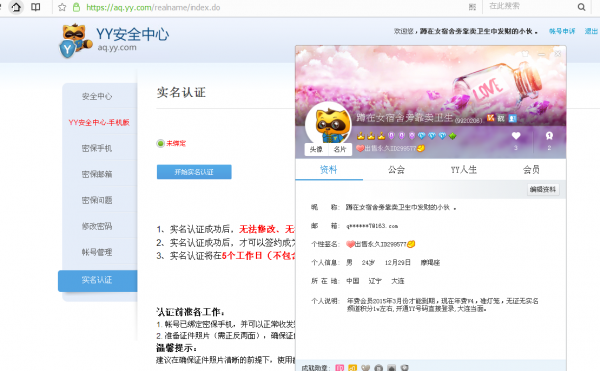Image resolution: width=600 pixels, height=371 pixels.
Task: Click the YY安全中心 site title
Action: click(x=132, y=34)
